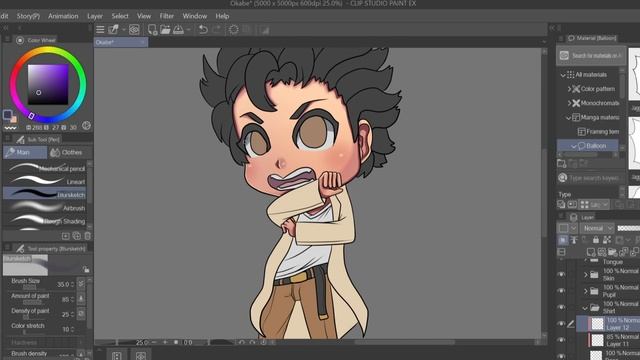
Task: Select the Balloon material category
Action: pyautogui.click(x=588, y=146)
